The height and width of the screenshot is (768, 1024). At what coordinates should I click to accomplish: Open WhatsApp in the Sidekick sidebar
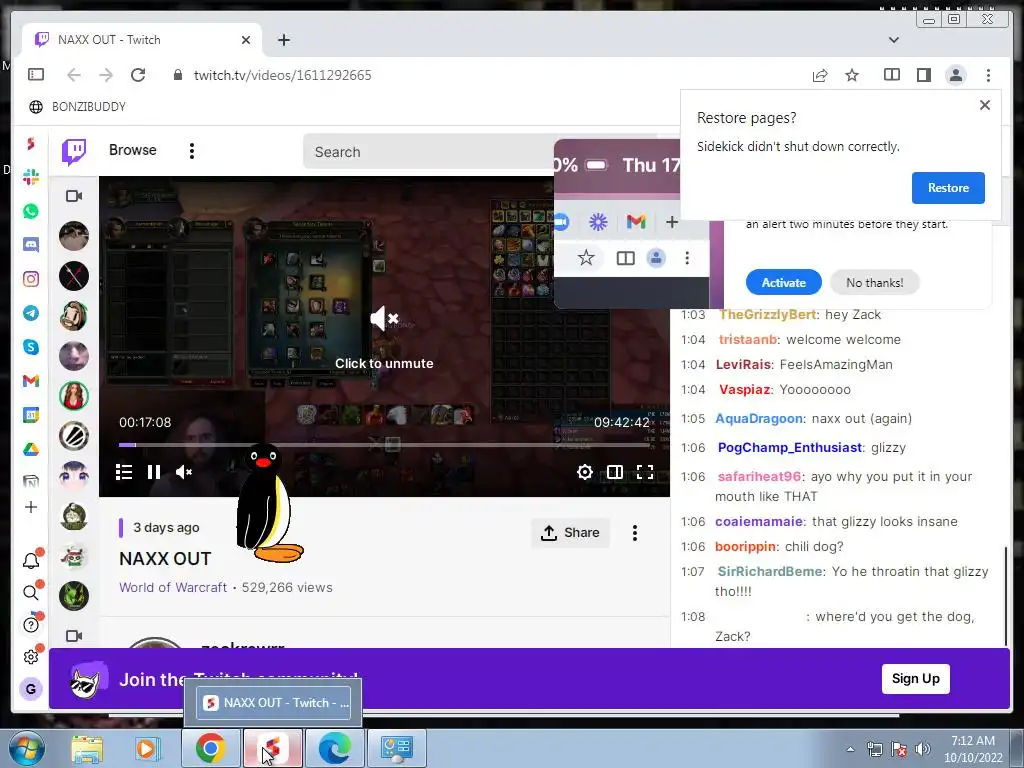click(31, 211)
